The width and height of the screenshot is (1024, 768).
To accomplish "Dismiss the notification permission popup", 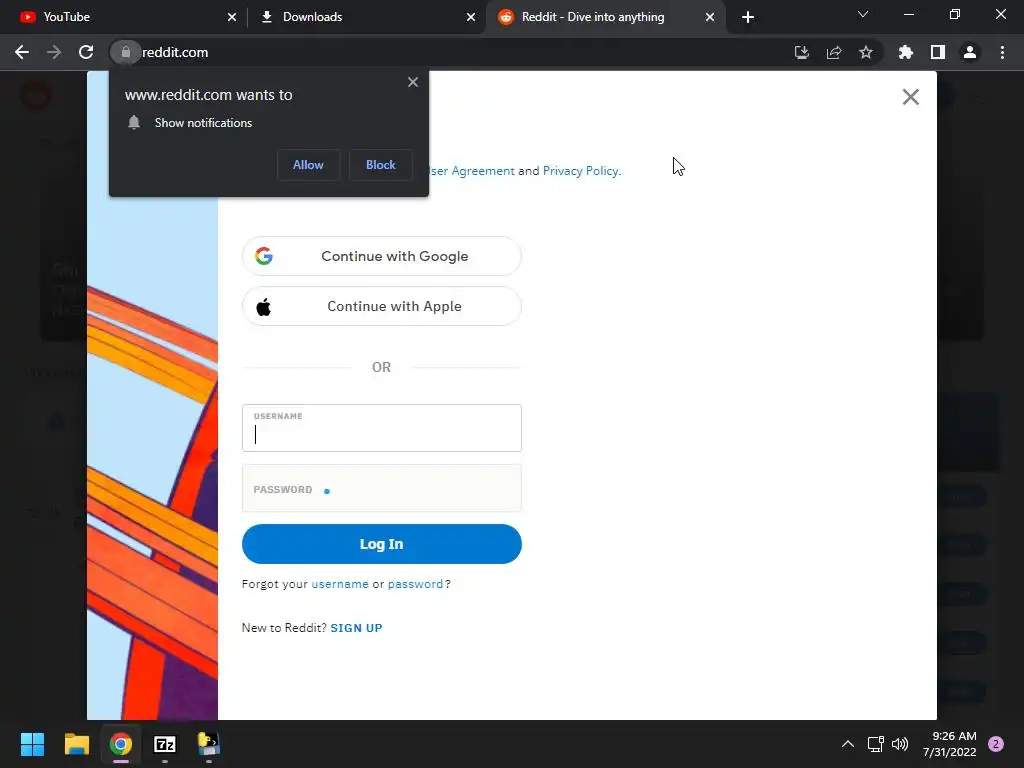I will point(413,82).
